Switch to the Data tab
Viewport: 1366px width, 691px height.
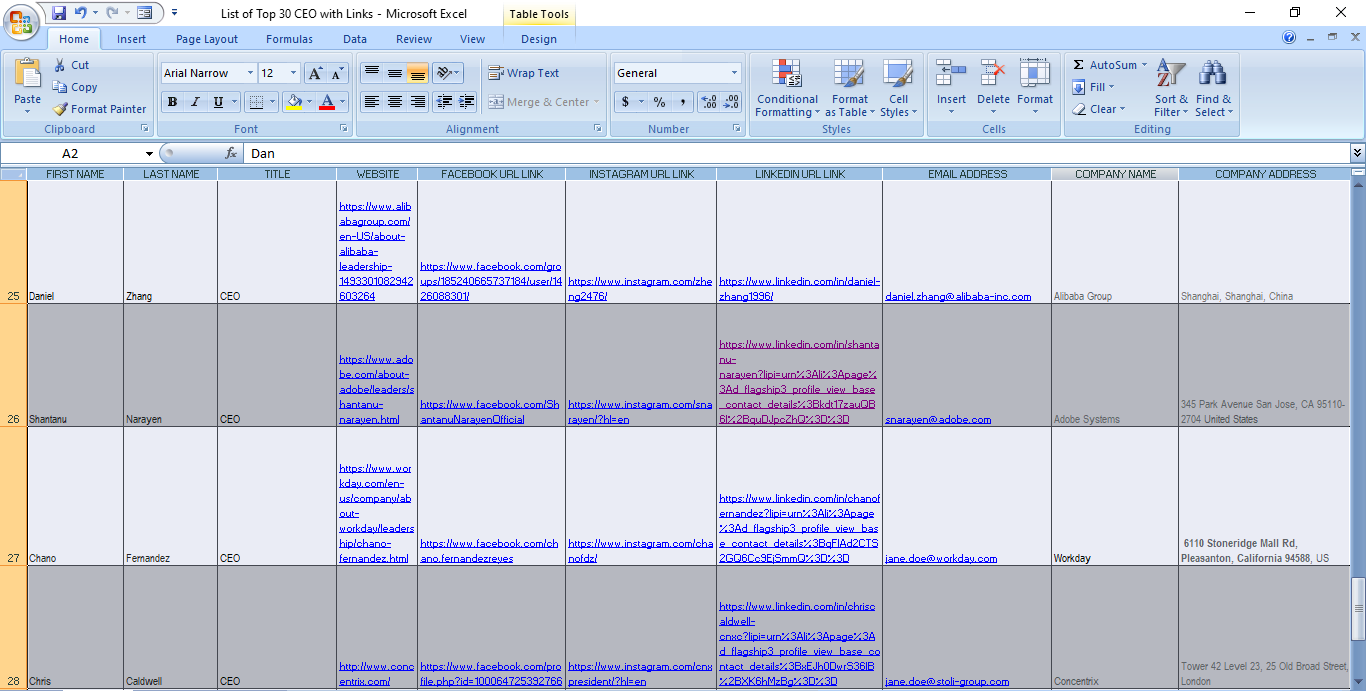[355, 39]
